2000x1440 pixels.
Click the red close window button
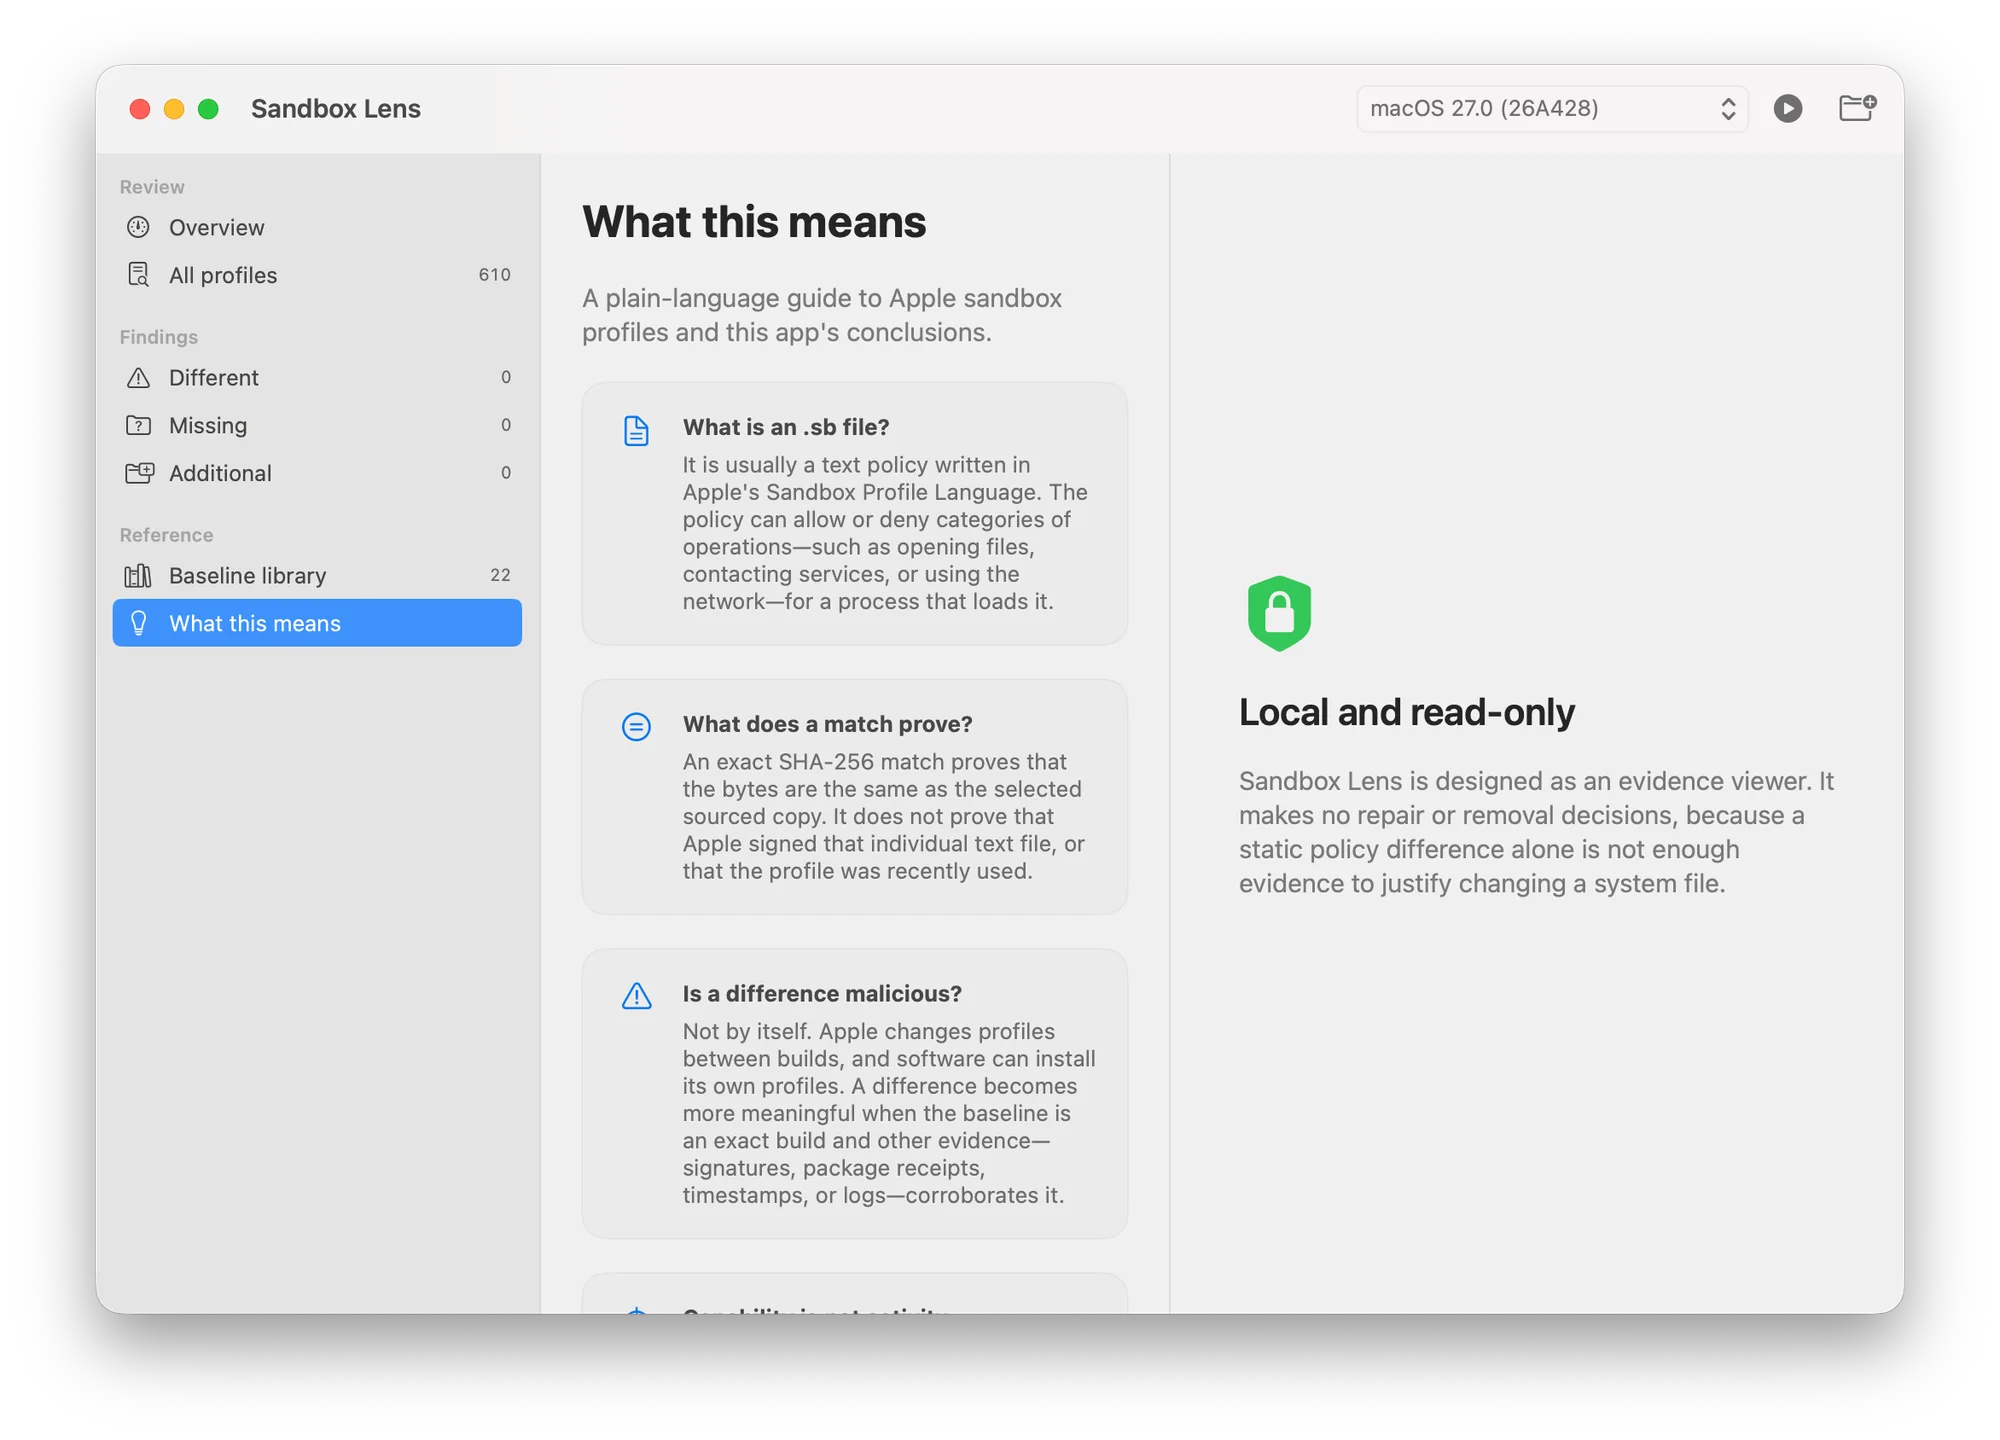click(140, 109)
